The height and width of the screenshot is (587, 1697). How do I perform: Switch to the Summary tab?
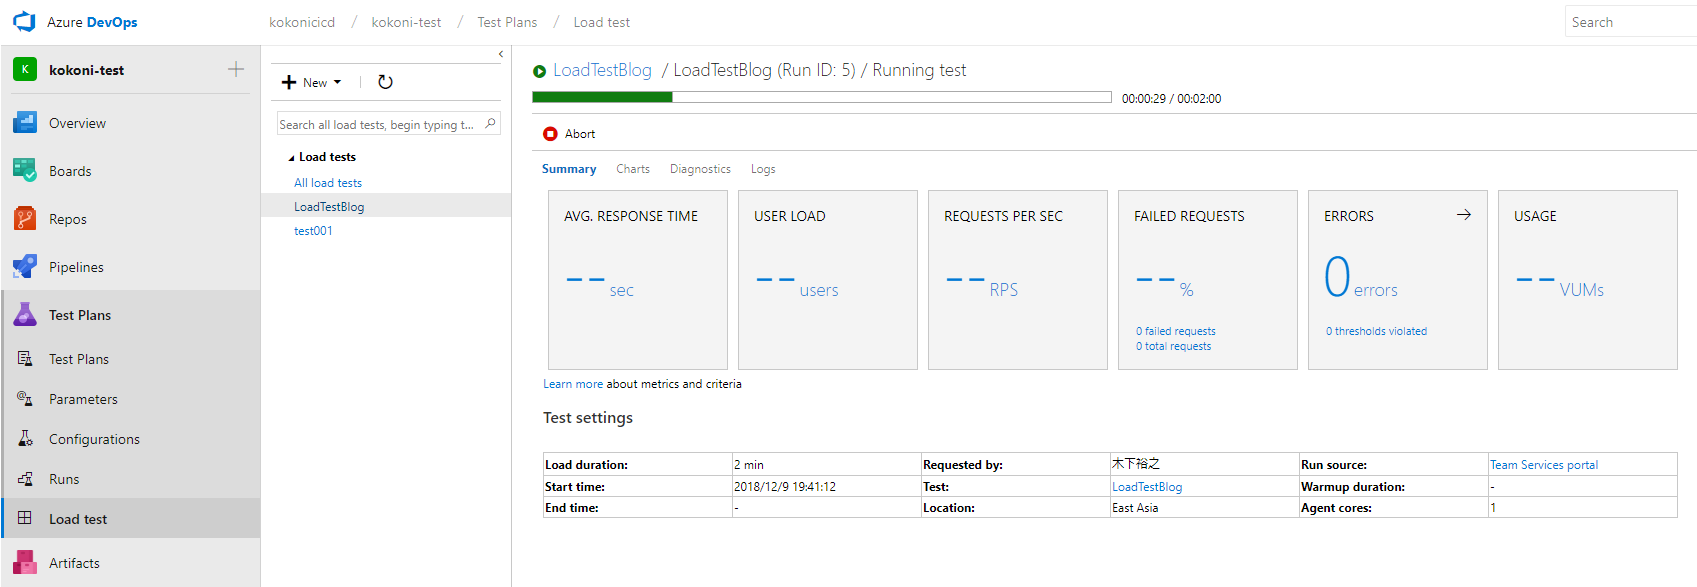569,169
